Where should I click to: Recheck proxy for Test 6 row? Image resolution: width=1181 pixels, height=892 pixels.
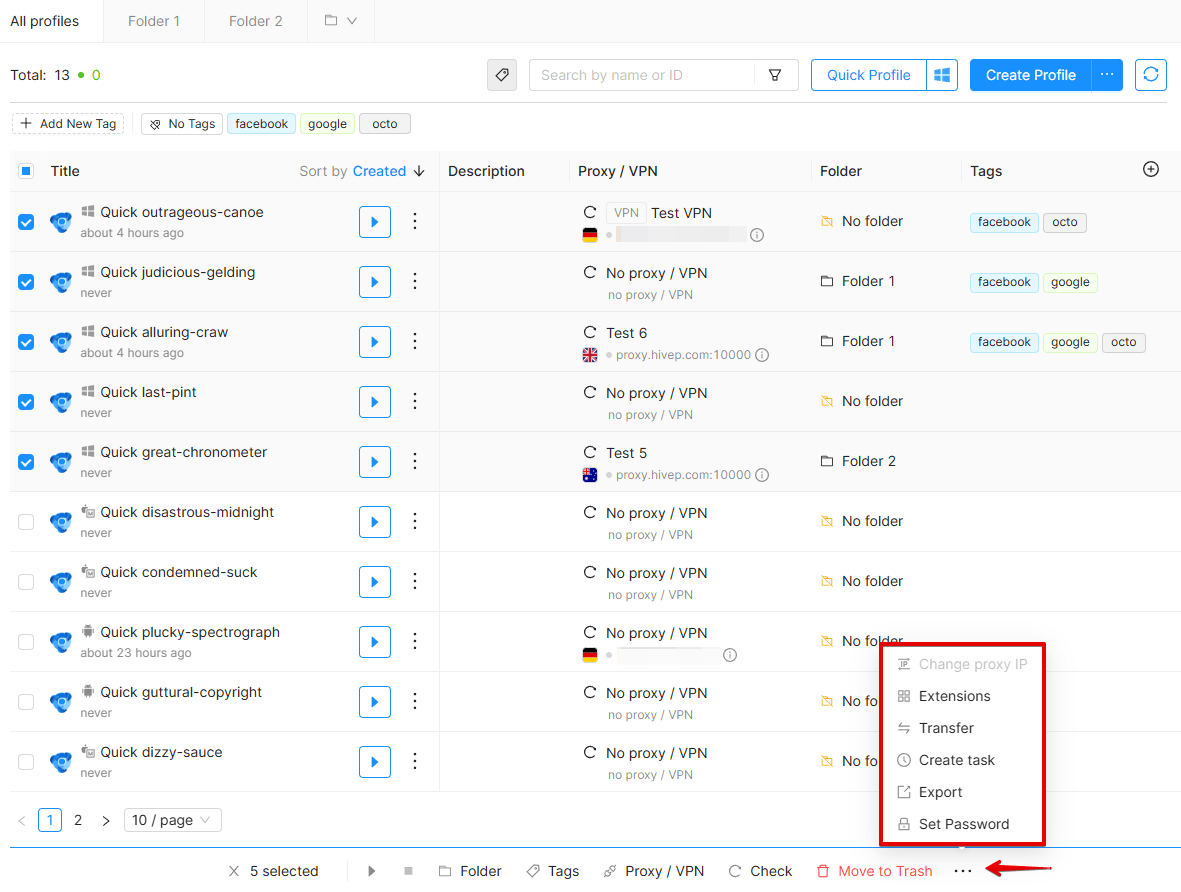[x=590, y=332]
